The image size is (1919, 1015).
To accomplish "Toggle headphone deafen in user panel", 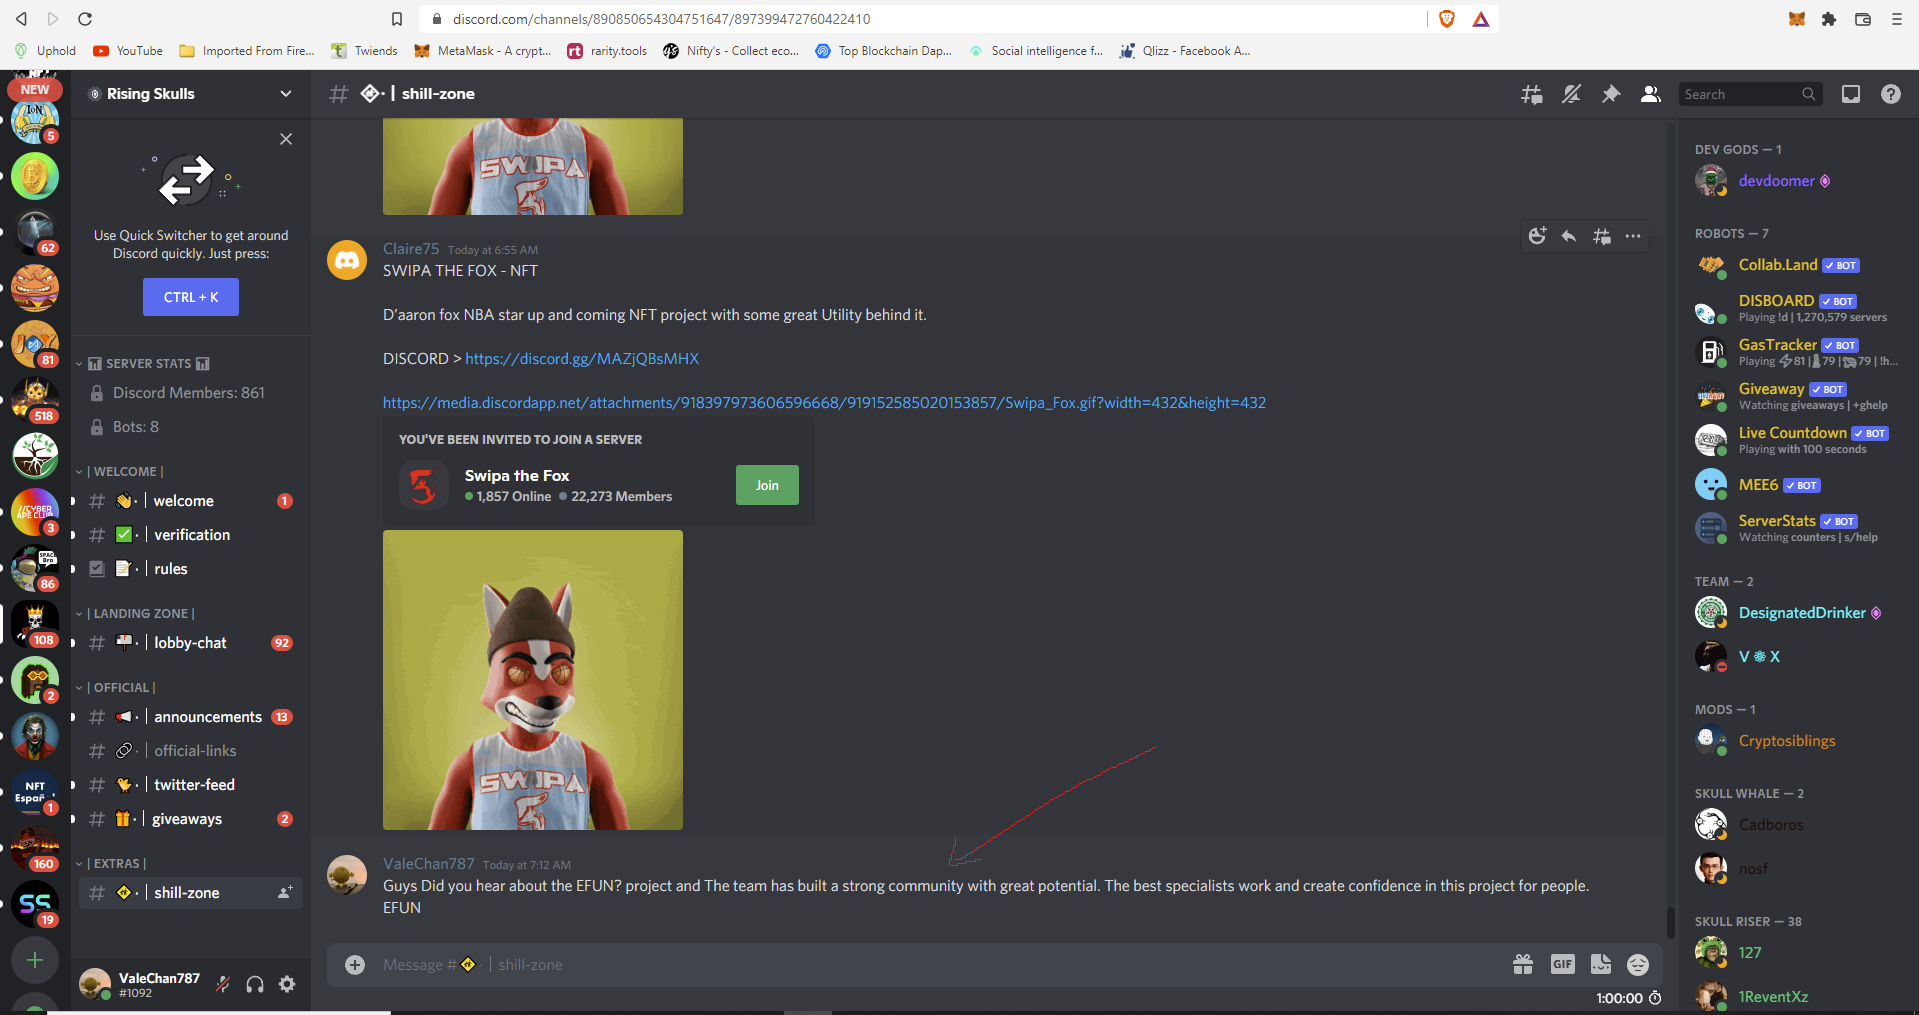I will 255,985.
